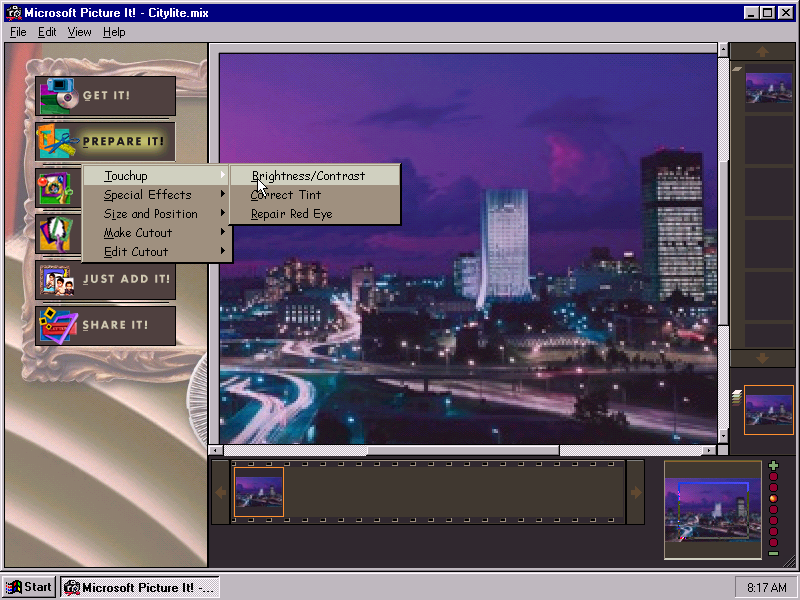This screenshot has height=600, width=800.
Task: Open the Share It! section
Action: 105,325
